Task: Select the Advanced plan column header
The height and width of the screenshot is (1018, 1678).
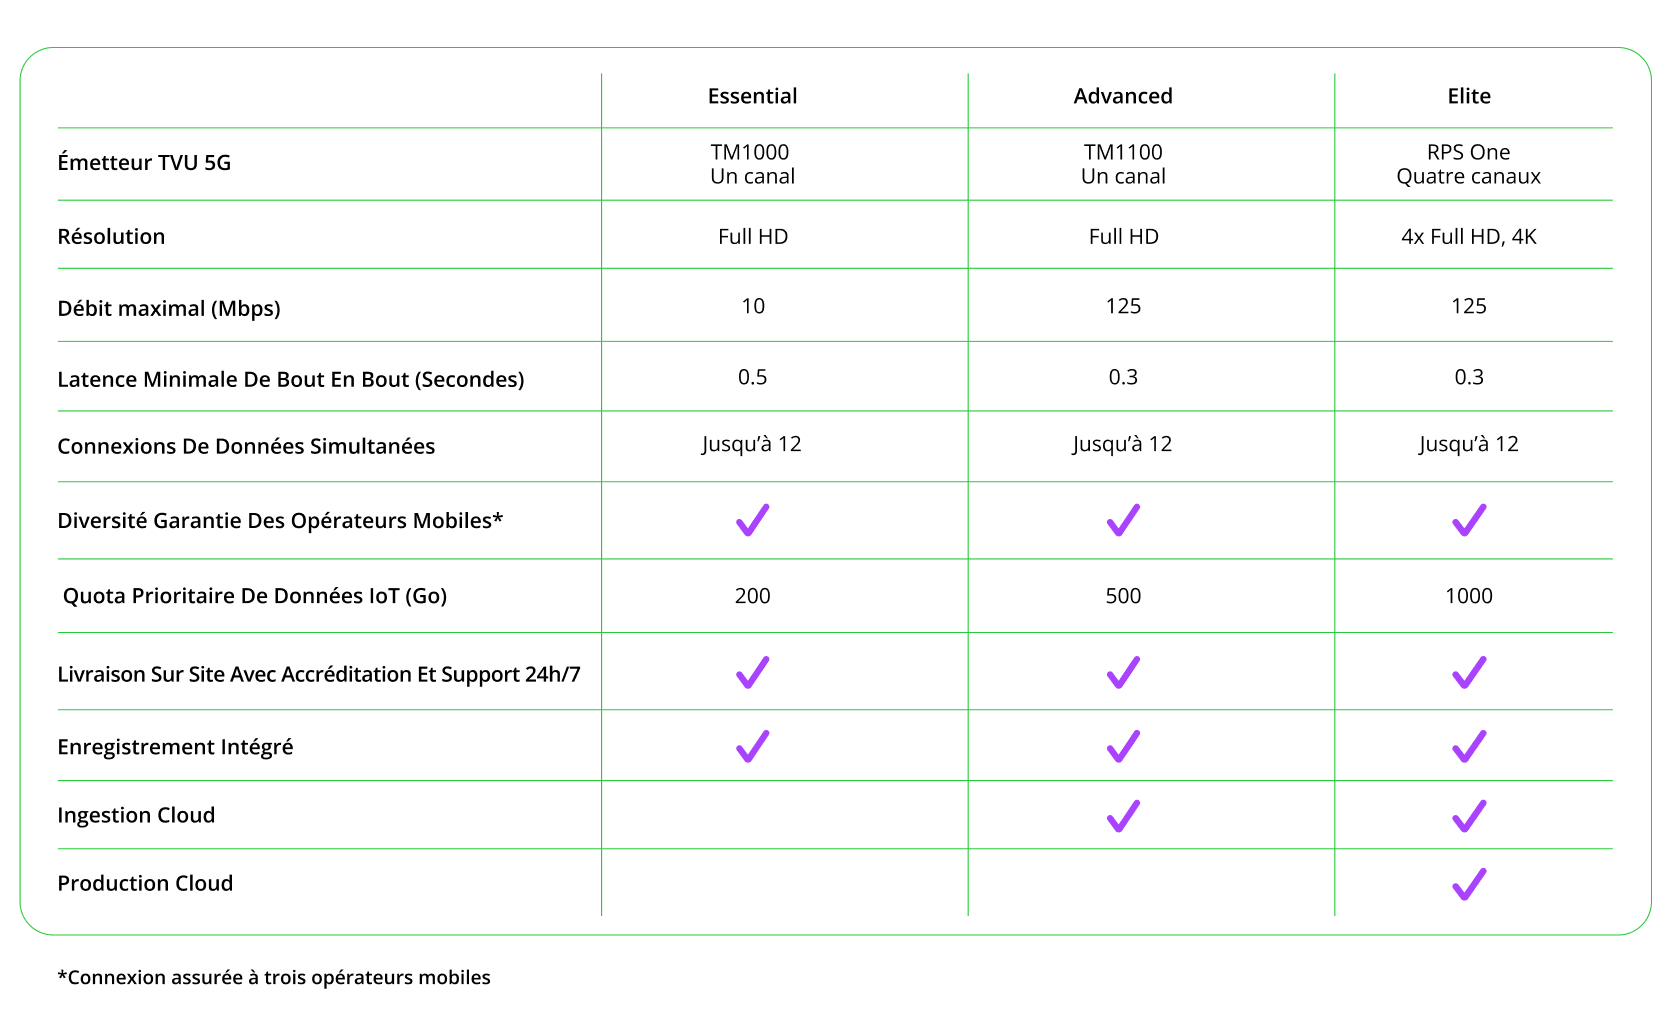Action: point(1123,96)
